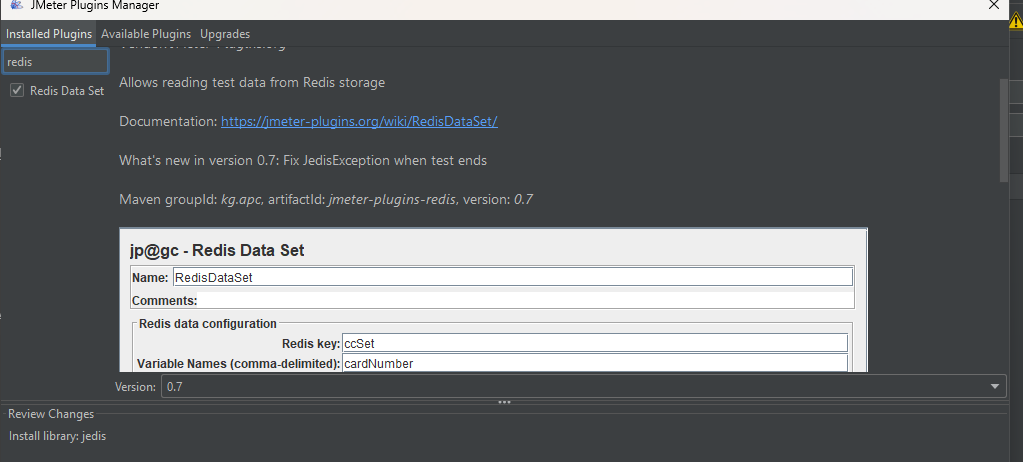
Task: Select the Redis Data Set plugin entry
Action: click(x=67, y=91)
